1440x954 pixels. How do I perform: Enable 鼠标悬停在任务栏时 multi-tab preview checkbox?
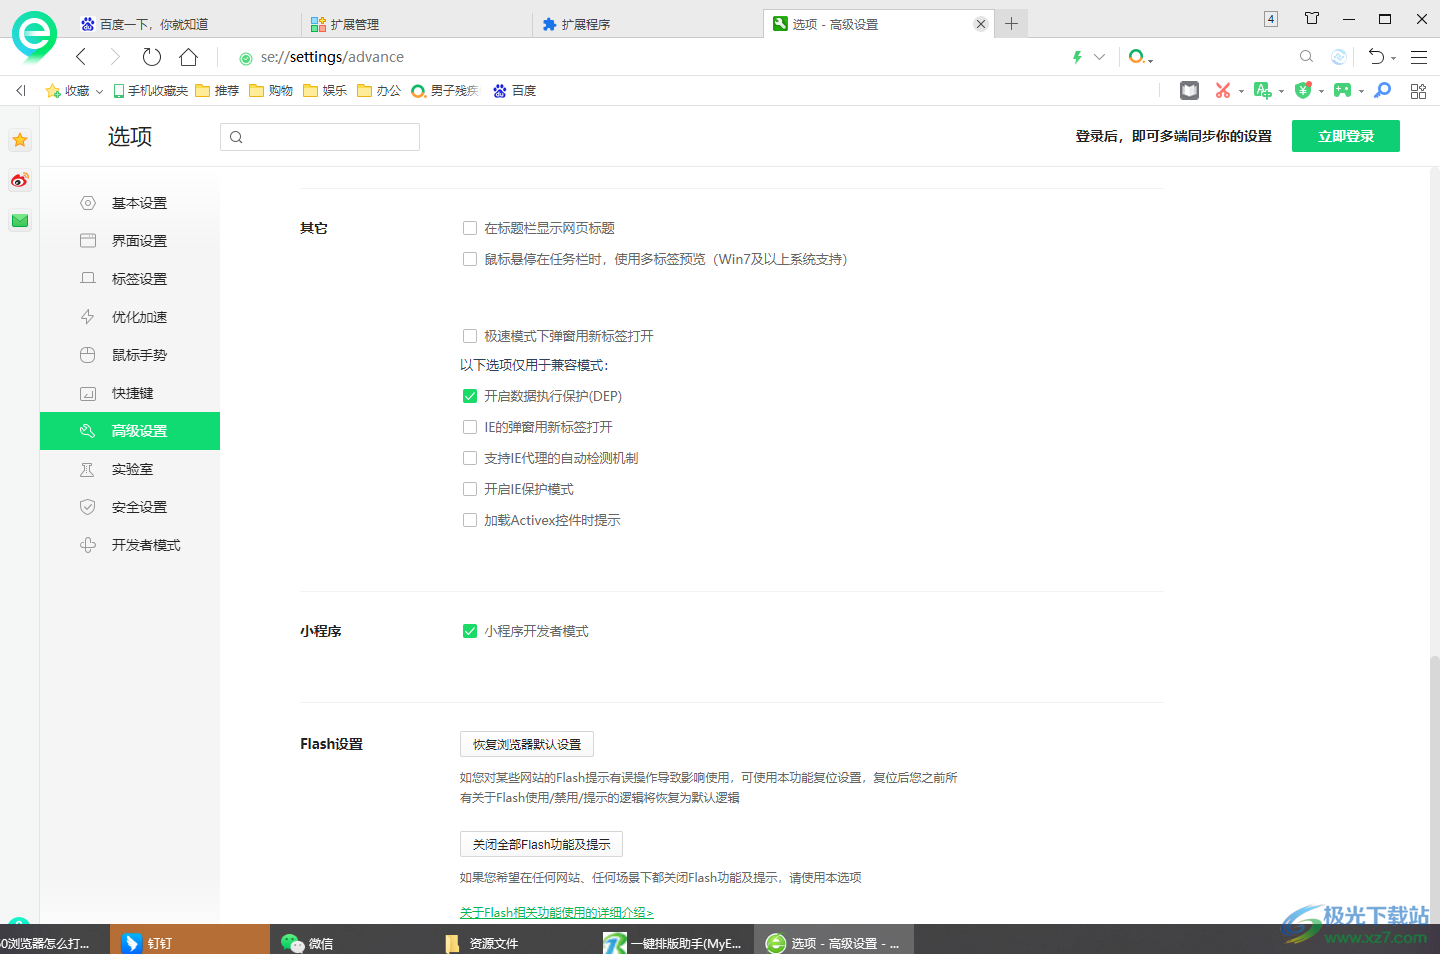pos(470,259)
